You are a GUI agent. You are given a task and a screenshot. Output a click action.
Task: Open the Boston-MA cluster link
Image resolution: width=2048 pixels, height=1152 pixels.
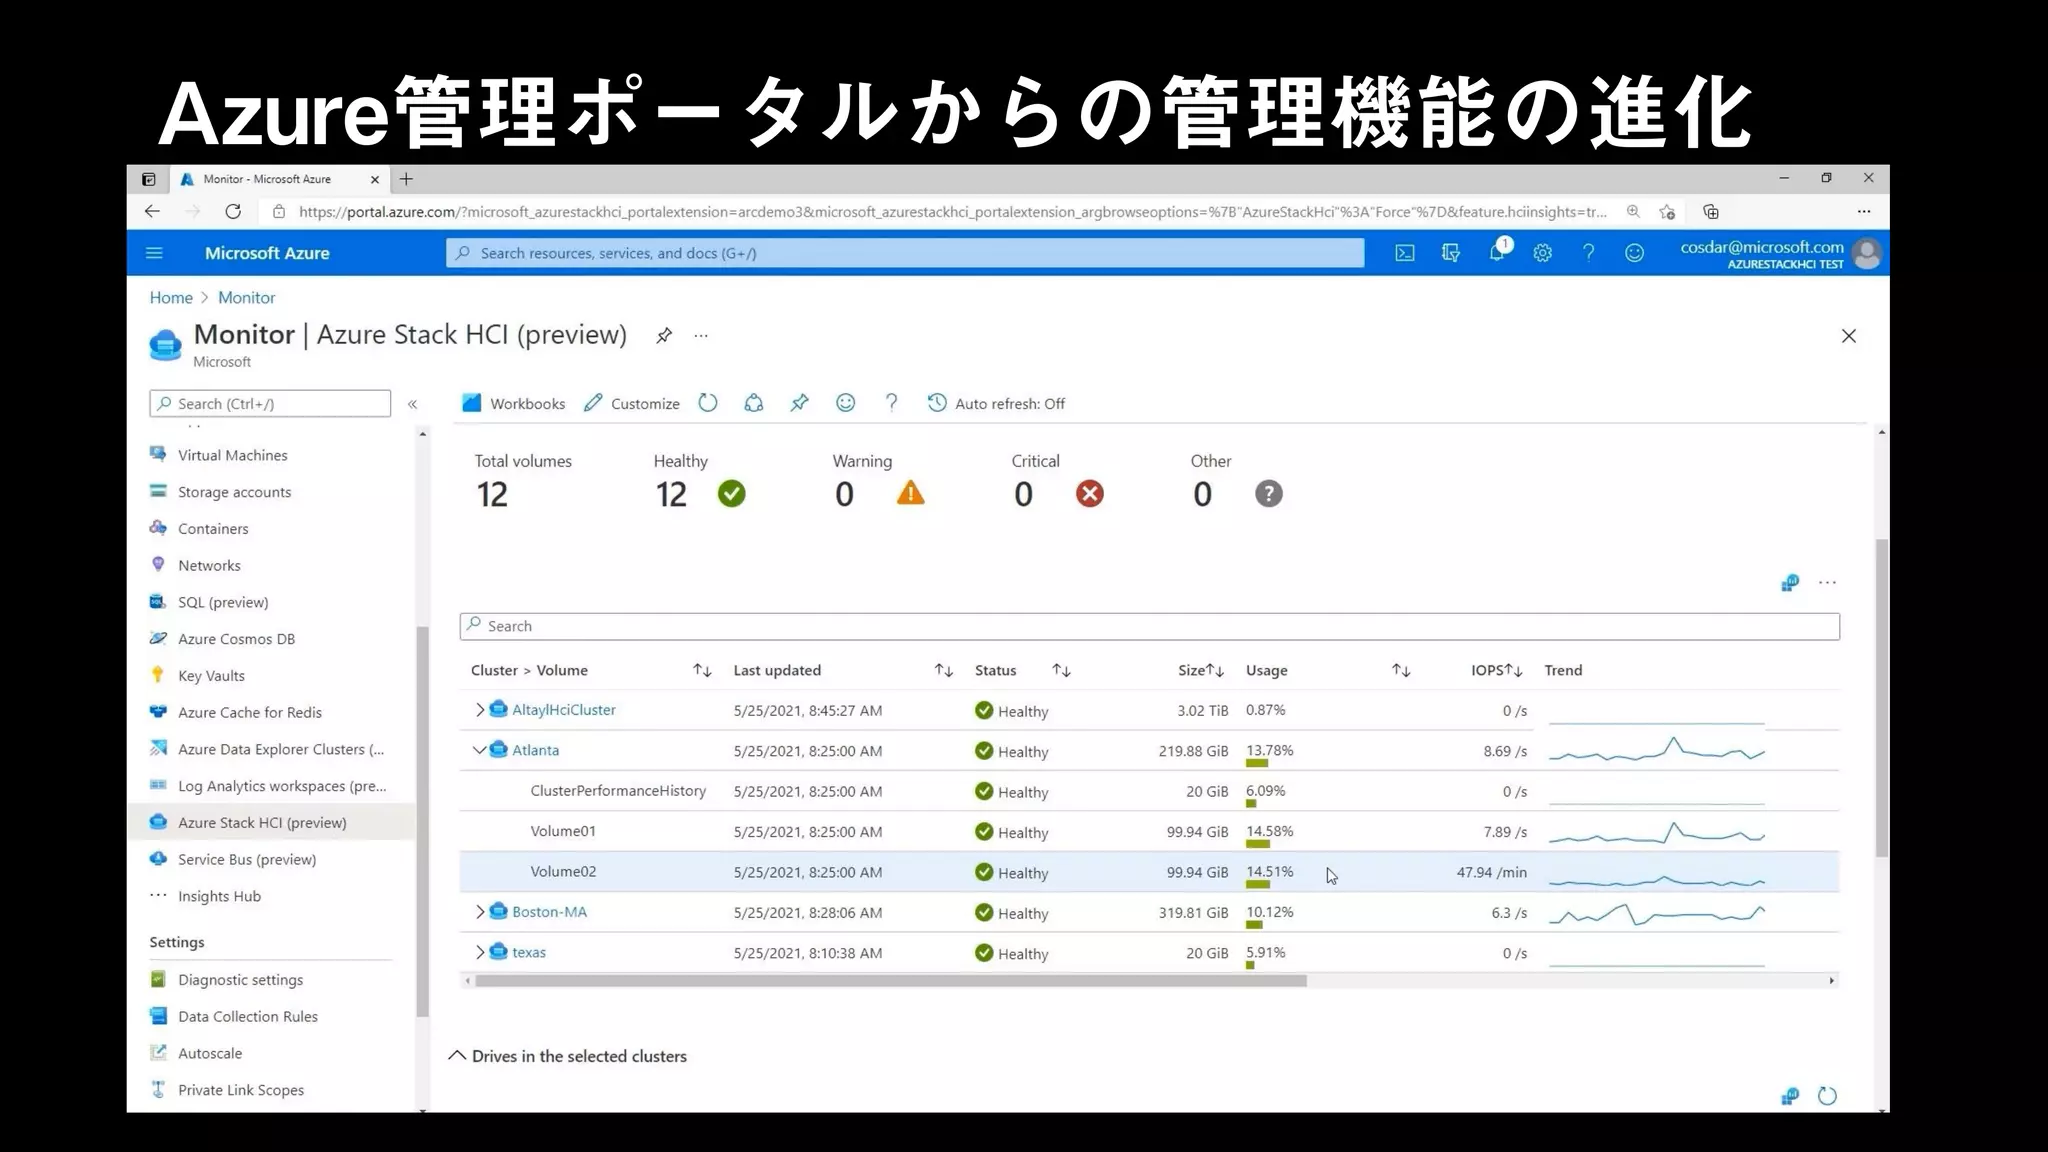click(549, 912)
